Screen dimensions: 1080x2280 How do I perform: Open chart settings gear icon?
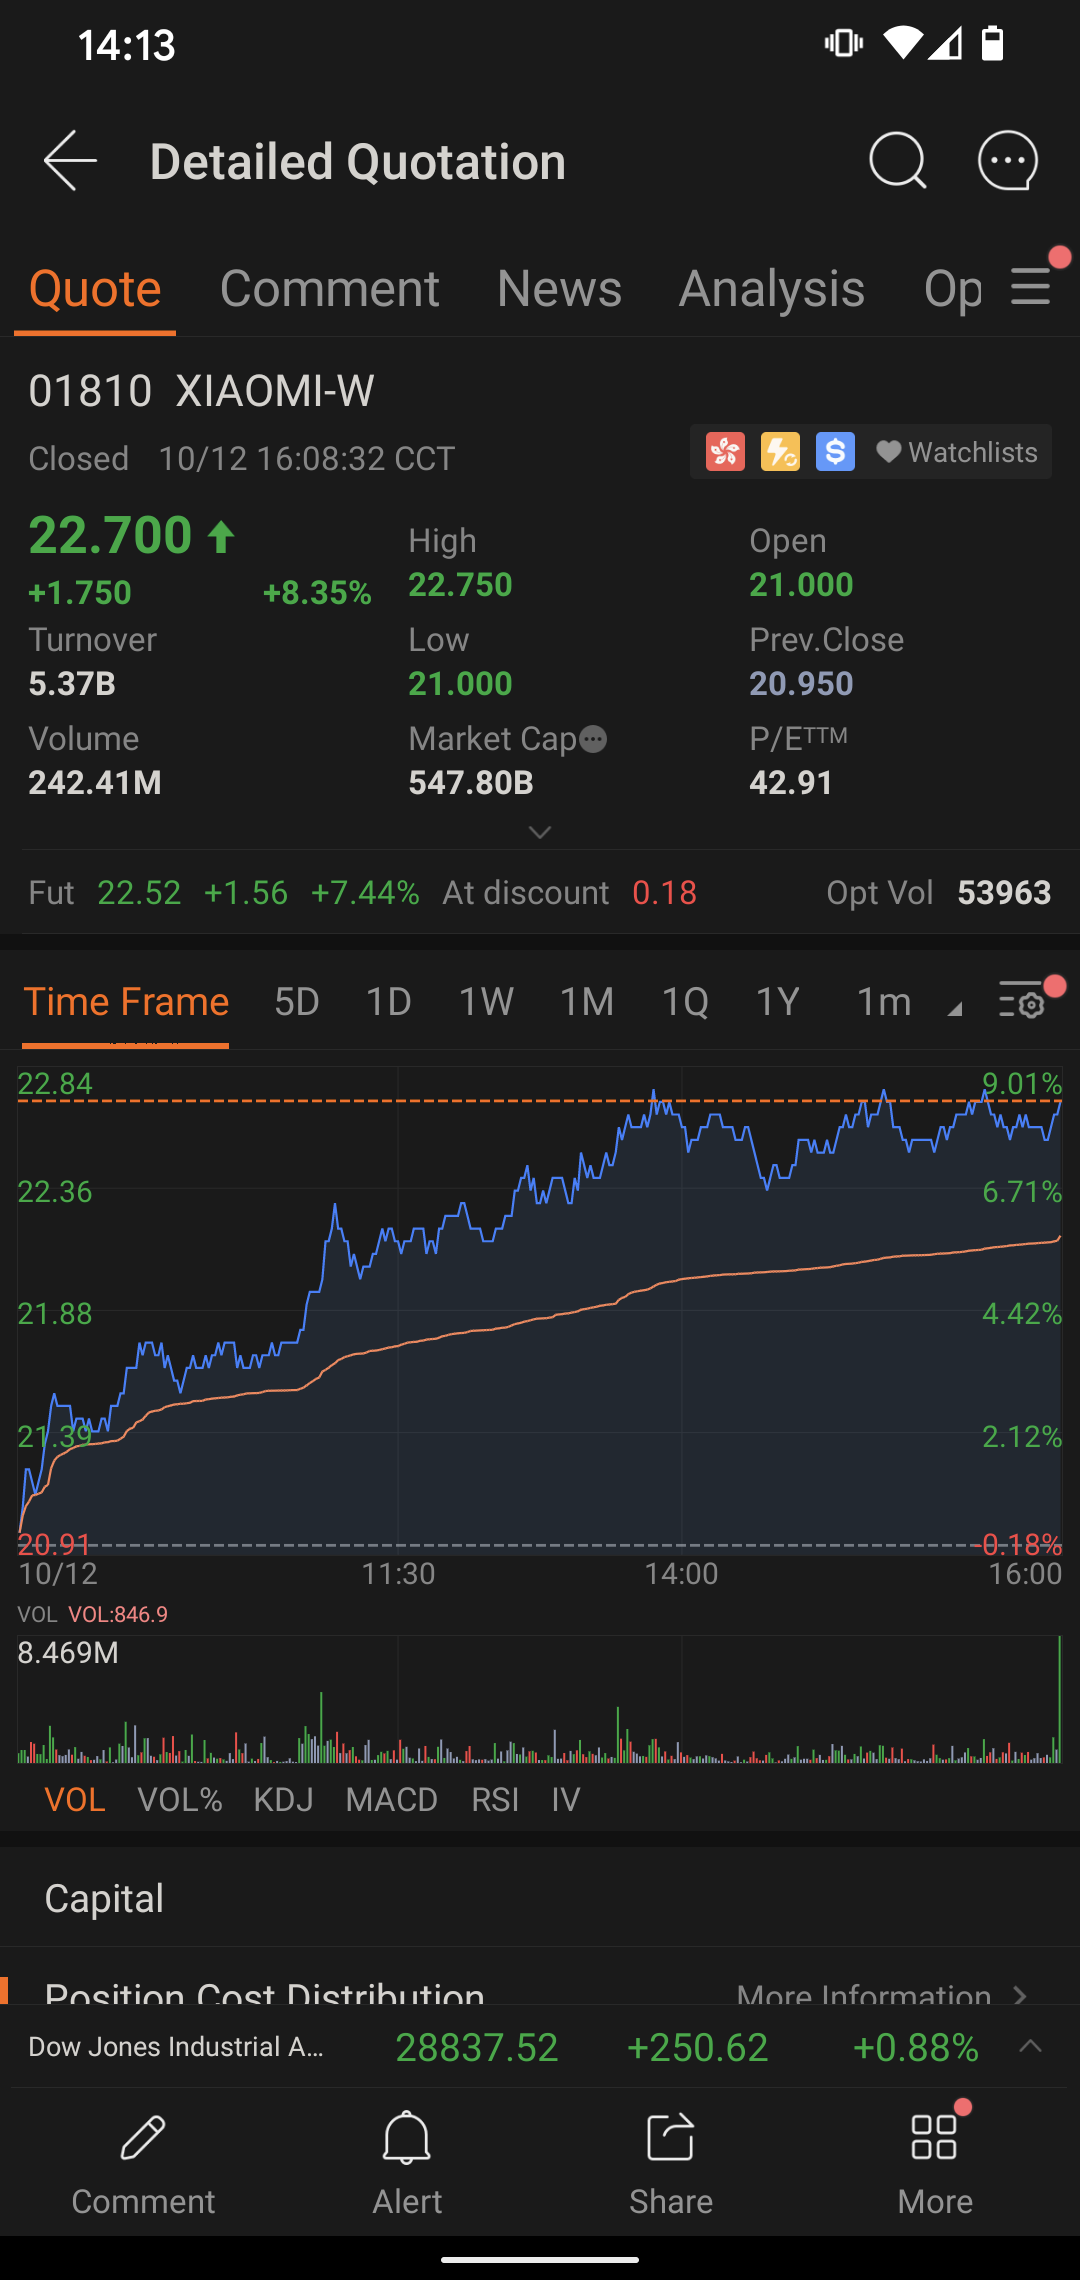tap(1022, 1001)
